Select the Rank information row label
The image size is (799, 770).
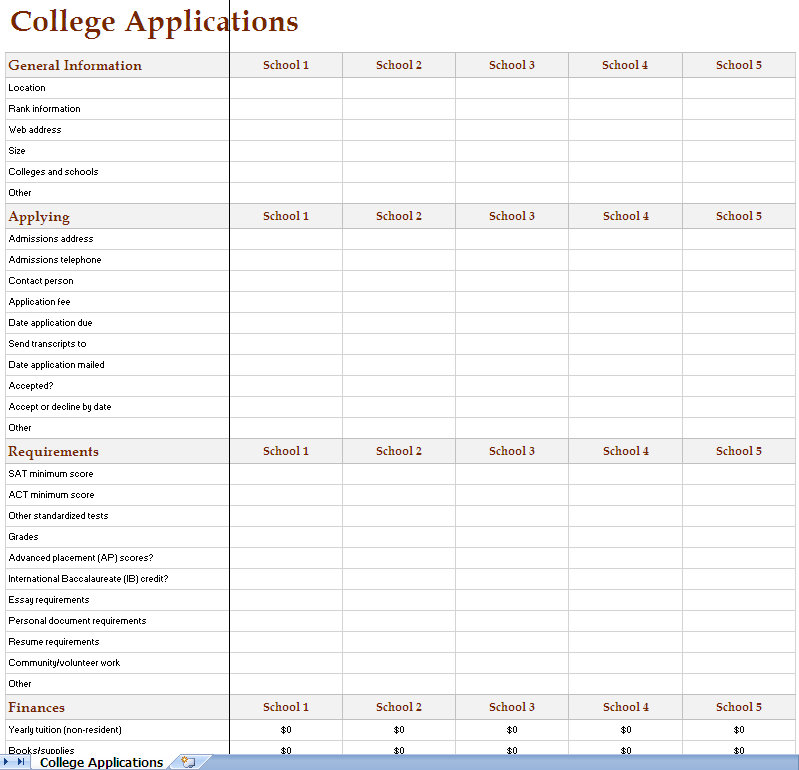click(x=44, y=109)
